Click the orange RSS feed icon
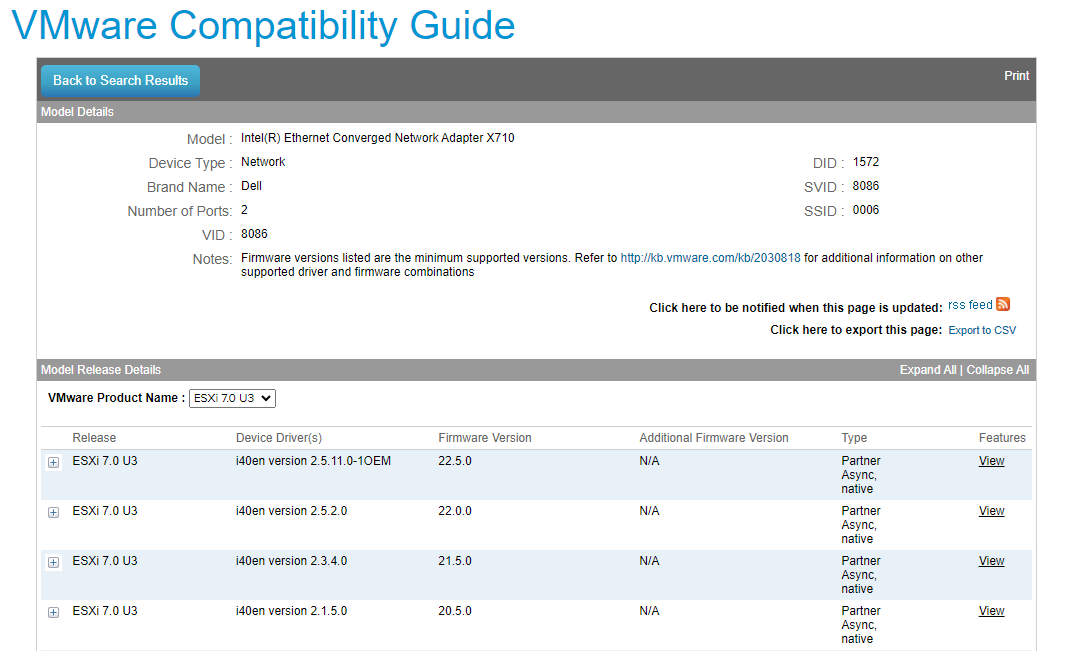Screen dimensions: 1079x651 point(1002,304)
